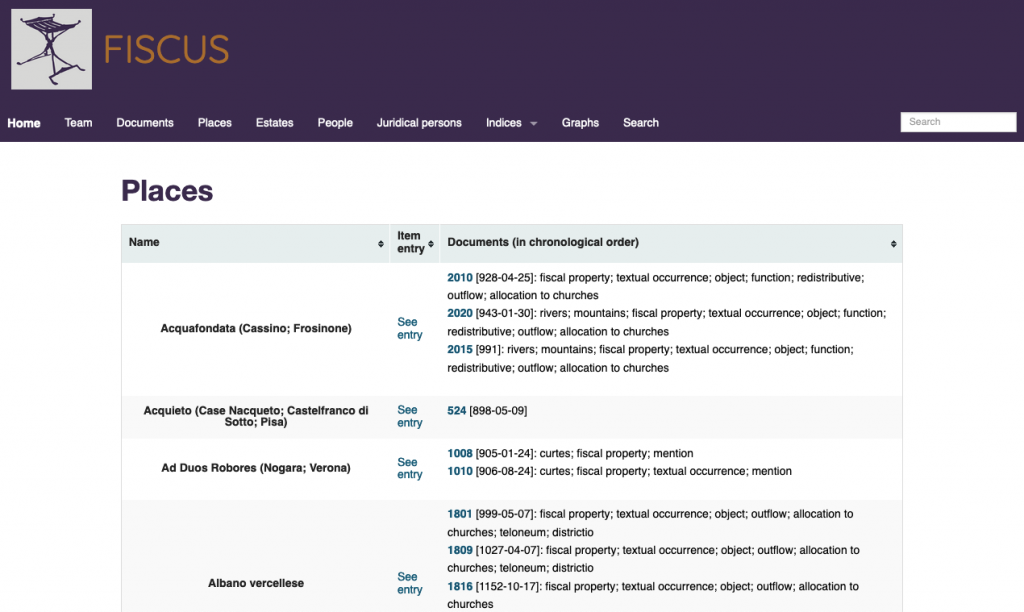
Task: Select the Name column header
Action: point(255,243)
